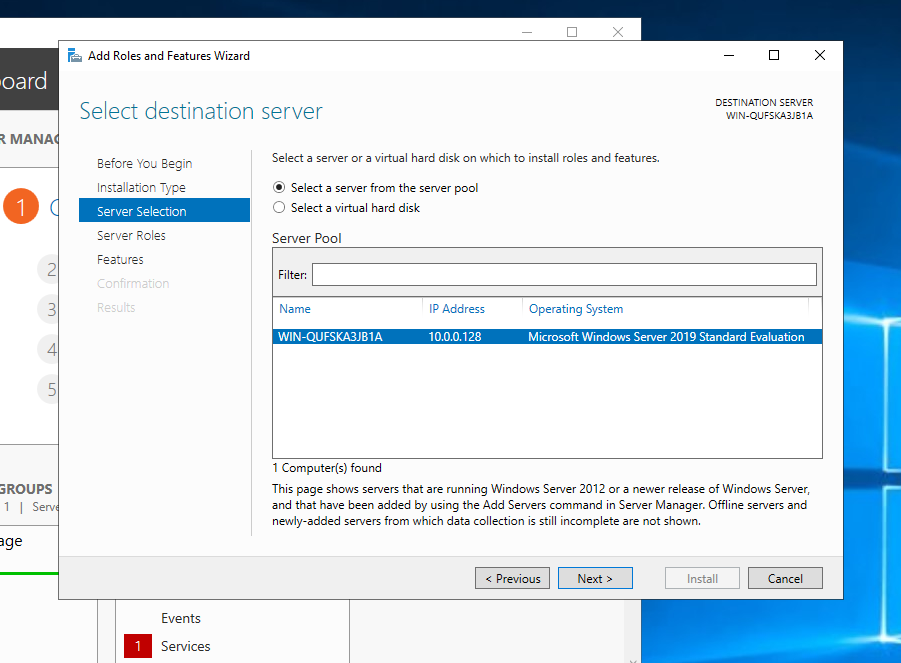901x663 pixels.
Task: Continue with the Next button
Action: [595, 579]
